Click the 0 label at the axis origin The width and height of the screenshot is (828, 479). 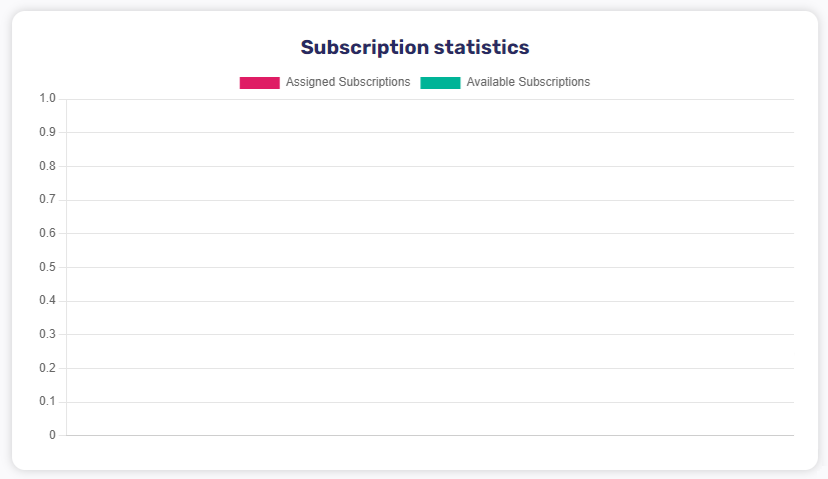(52, 435)
